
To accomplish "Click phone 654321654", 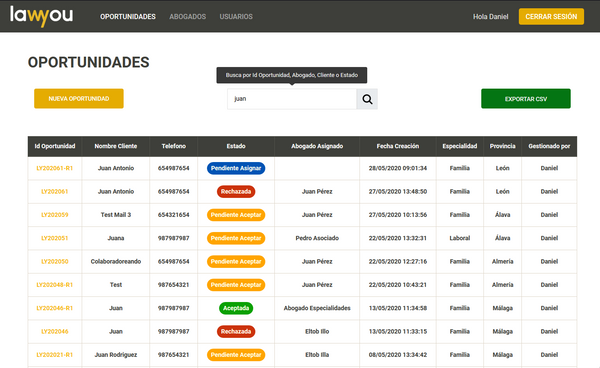I will click(173, 215).
